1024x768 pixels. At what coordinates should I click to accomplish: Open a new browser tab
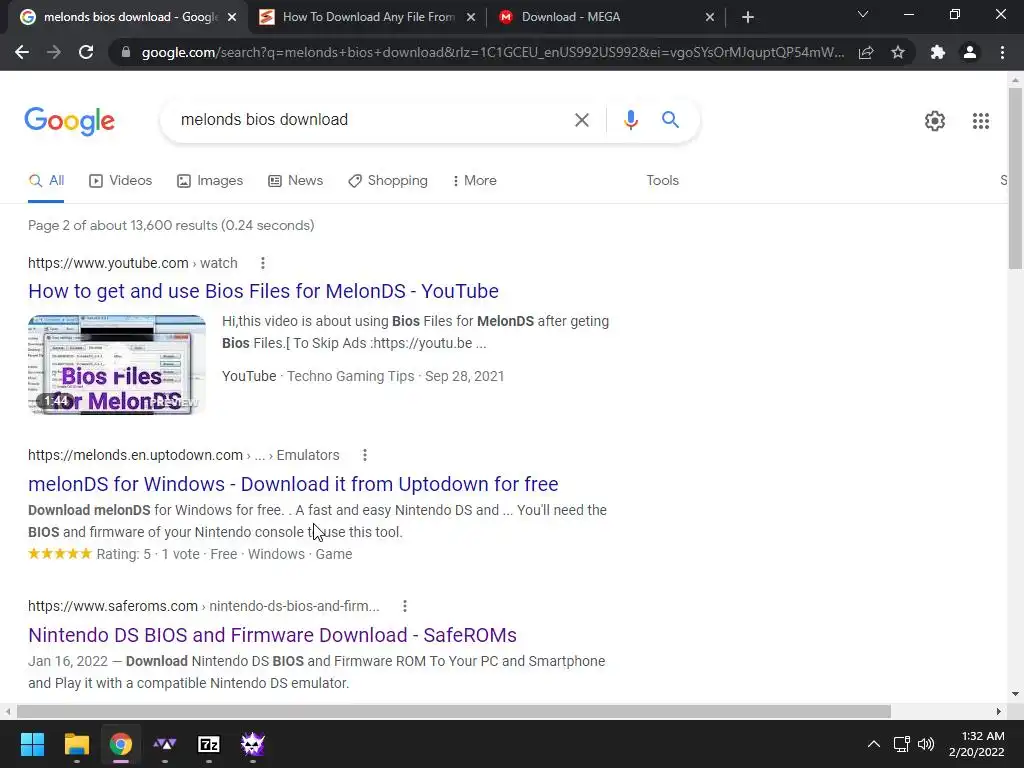pos(748,17)
